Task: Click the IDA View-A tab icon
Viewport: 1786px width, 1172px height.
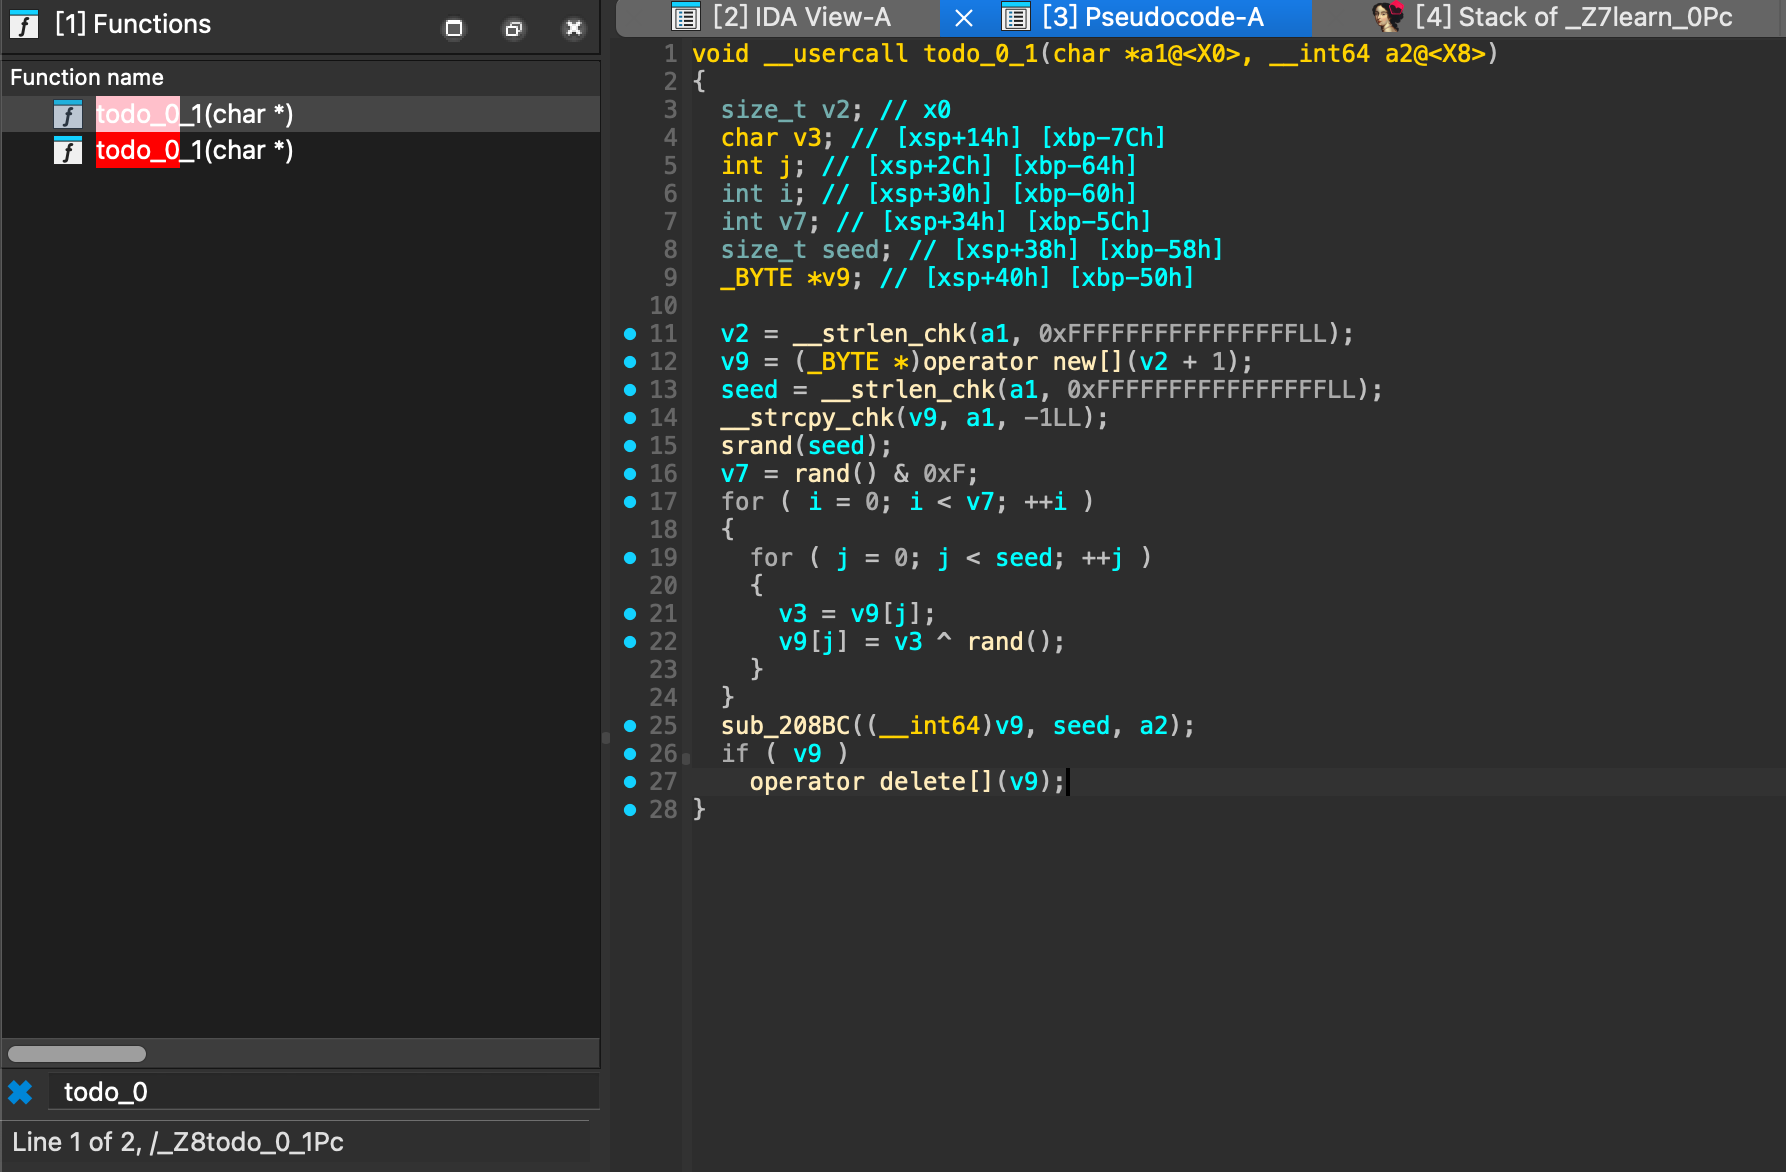Action: pyautogui.click(x=686, y=17)
